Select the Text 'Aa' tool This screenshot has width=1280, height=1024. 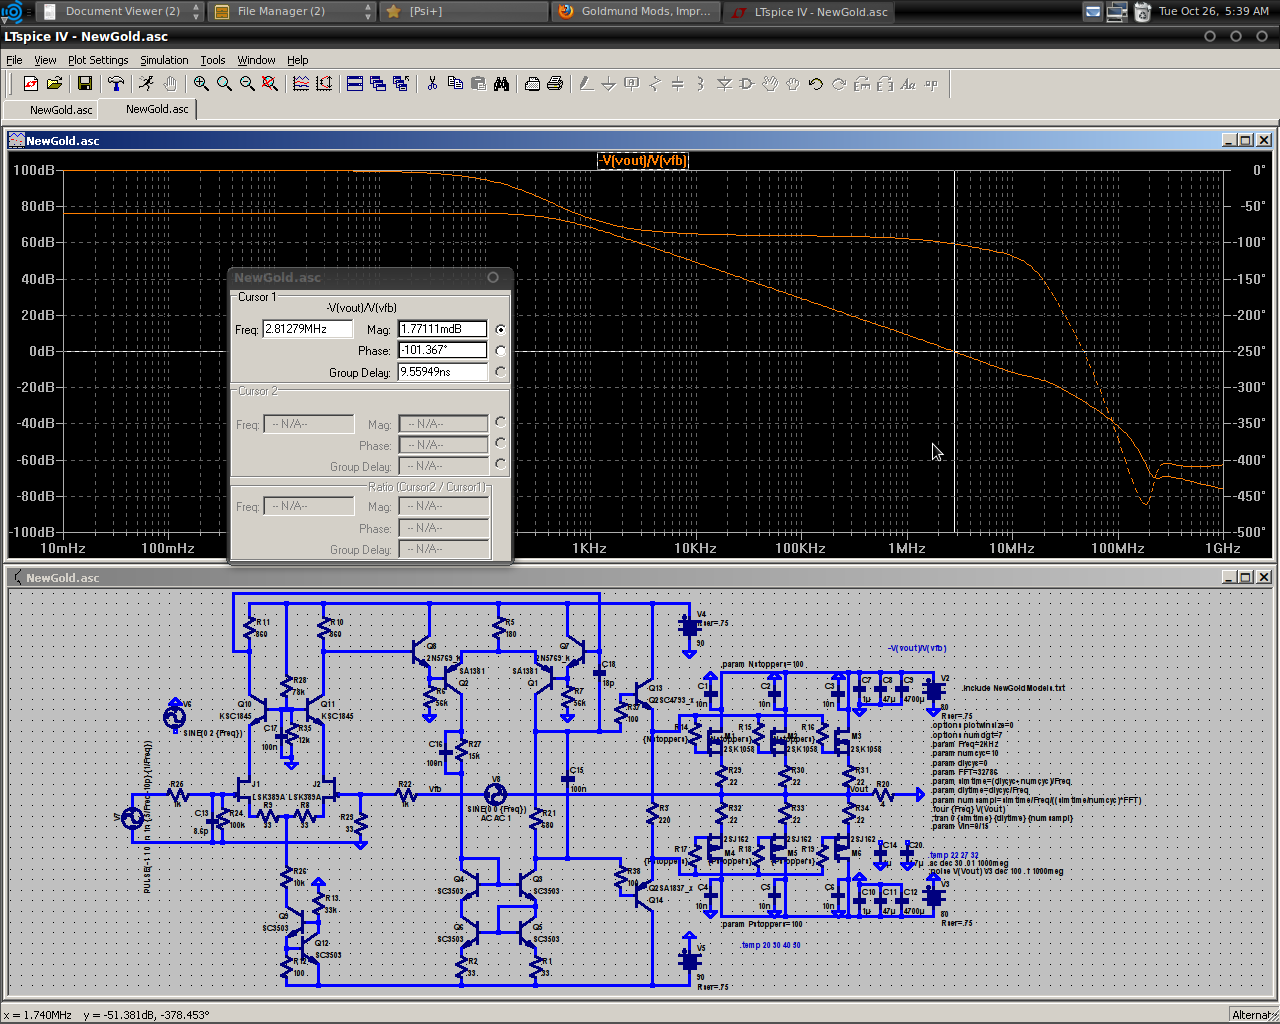908,84
